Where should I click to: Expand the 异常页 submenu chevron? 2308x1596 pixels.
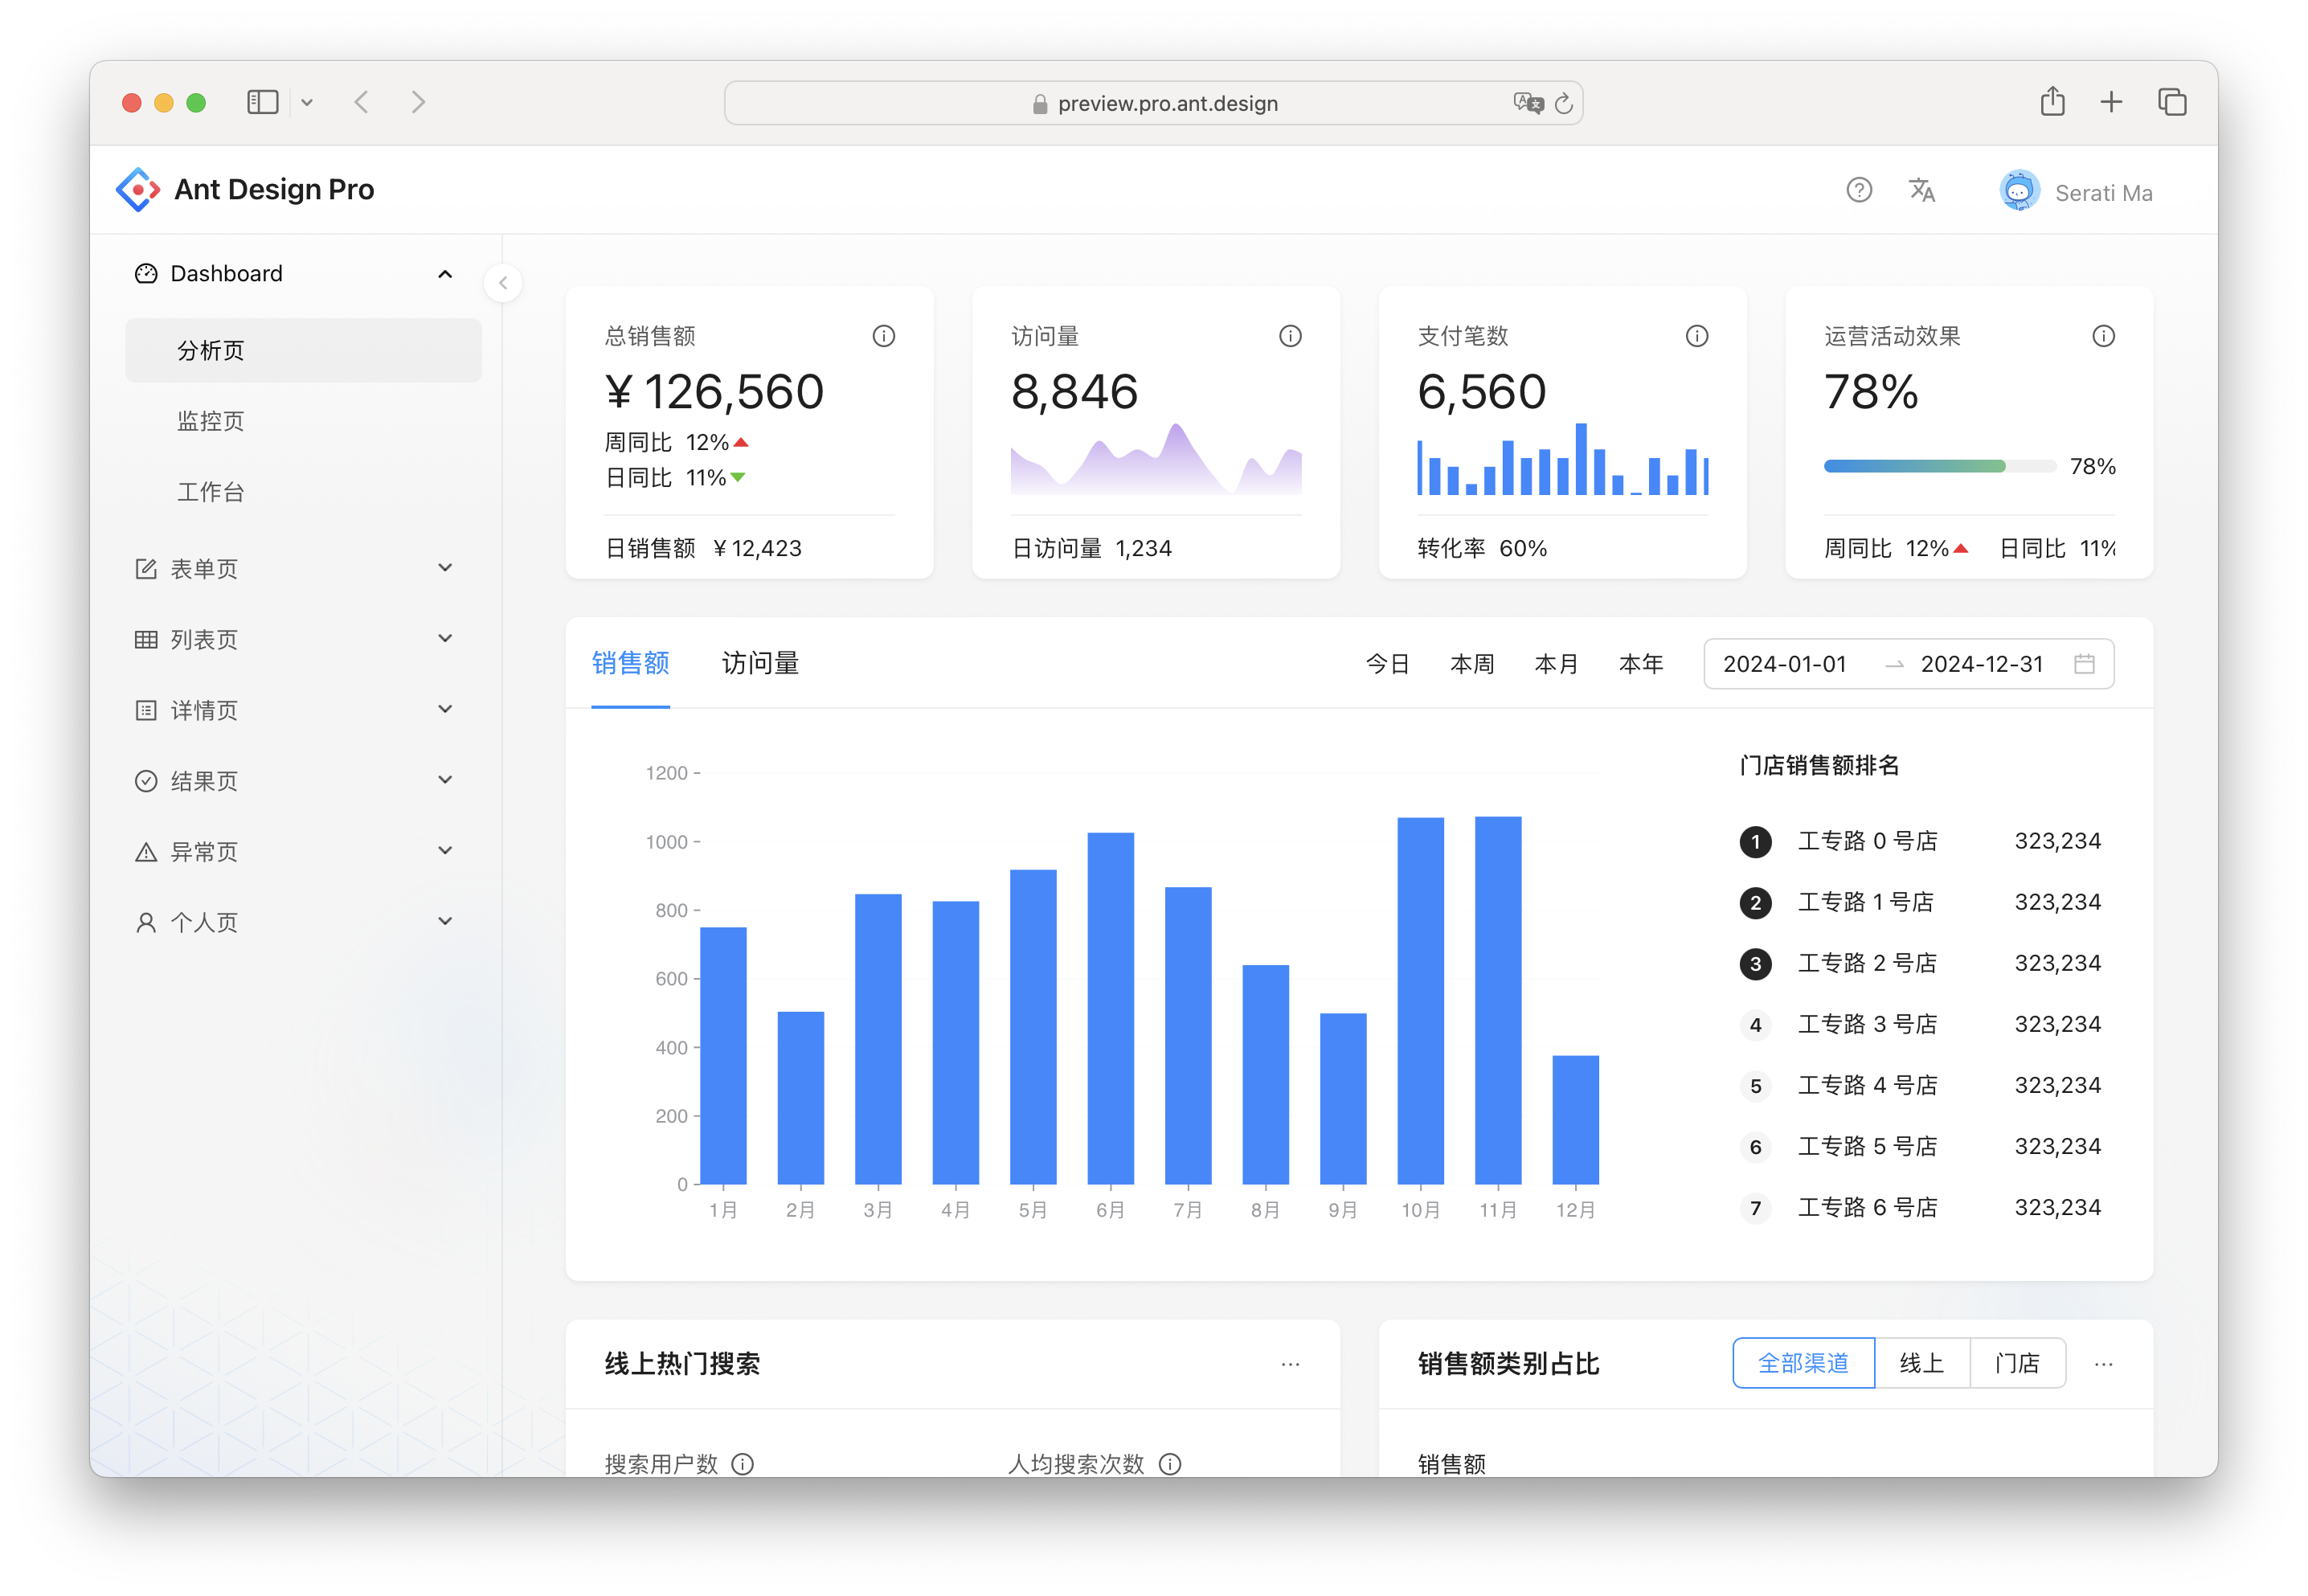click(x=445, y=851)
